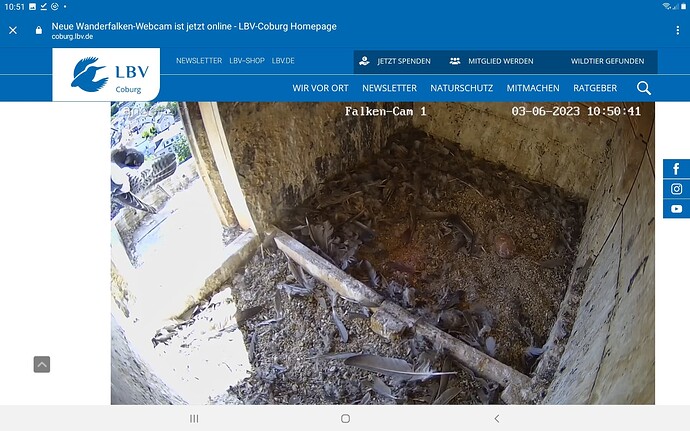The width and height of the screenshot is (690, 431).
Task: Close the browser tab with X icon
Action: [13, 30]
